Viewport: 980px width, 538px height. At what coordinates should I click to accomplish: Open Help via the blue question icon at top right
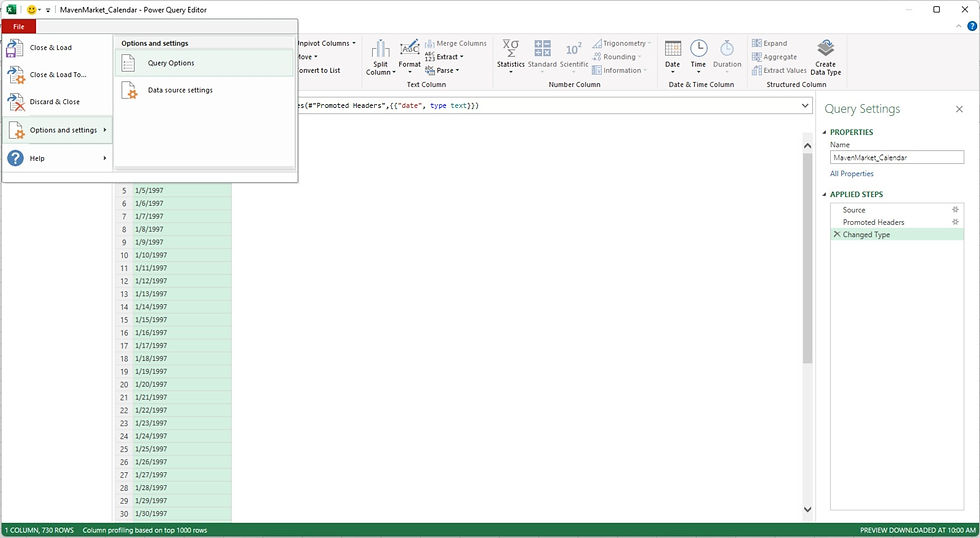pos(972,26)
